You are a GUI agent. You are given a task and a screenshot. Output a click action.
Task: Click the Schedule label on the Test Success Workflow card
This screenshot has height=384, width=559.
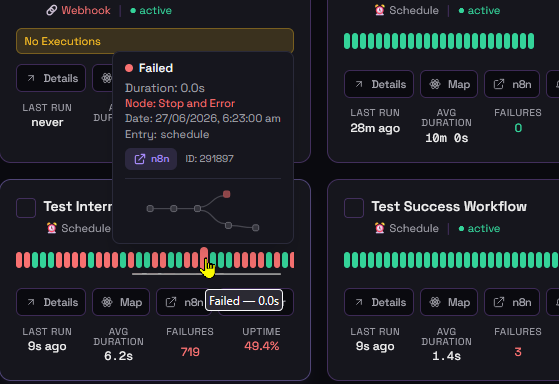click(x=414, y=228)
